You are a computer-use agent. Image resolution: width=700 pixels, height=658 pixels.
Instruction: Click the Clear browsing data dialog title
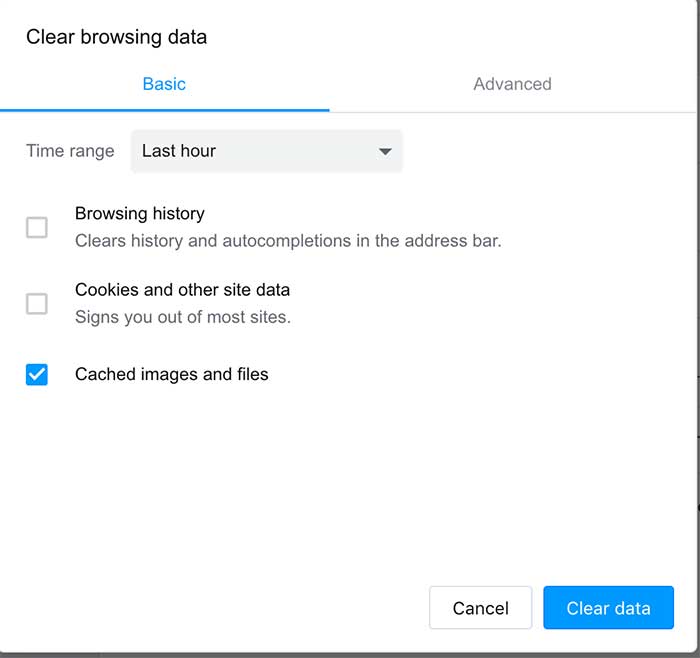[x=117, y=37]
